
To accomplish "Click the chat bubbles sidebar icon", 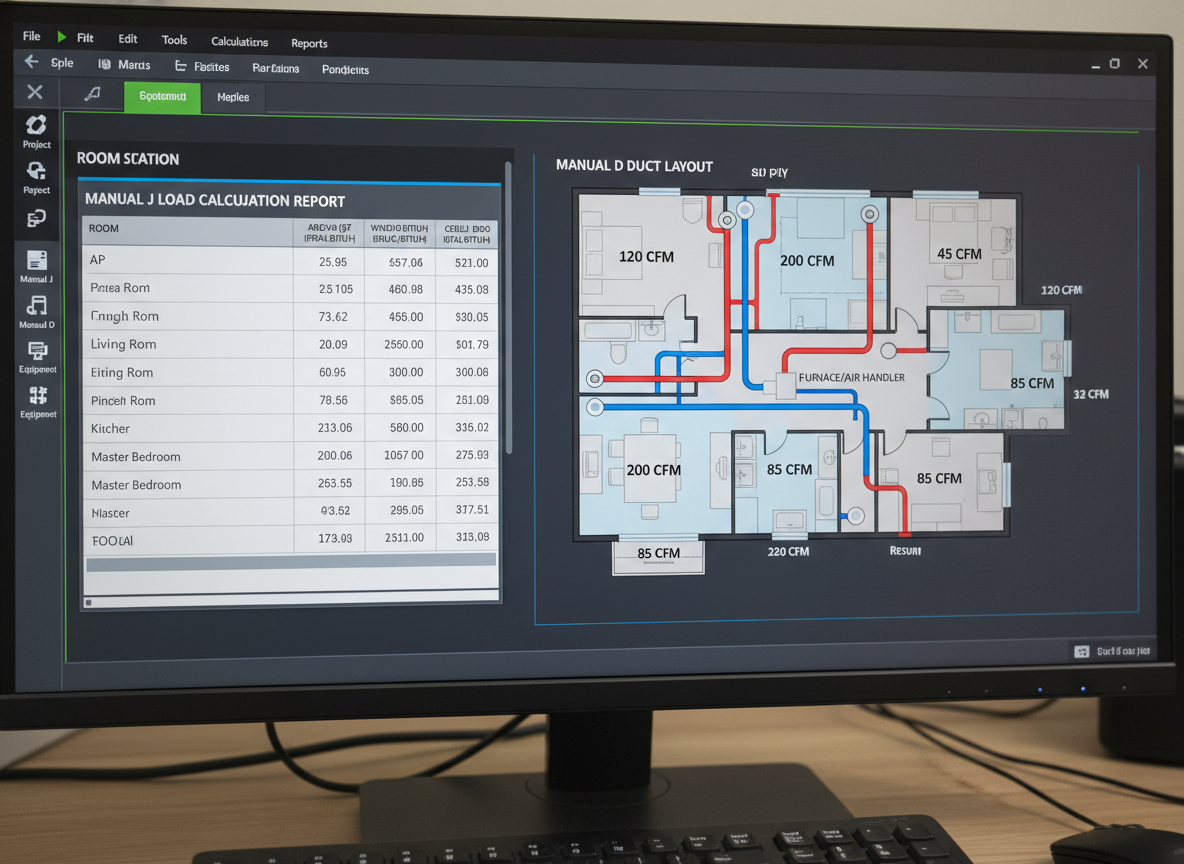I will click(x=36, y=219).
